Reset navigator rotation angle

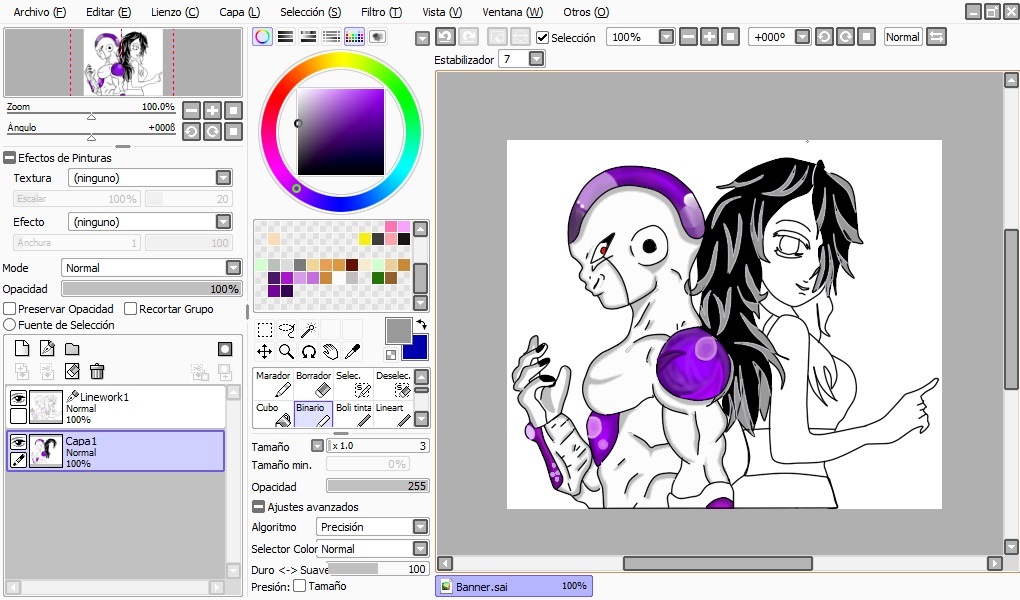233,132
